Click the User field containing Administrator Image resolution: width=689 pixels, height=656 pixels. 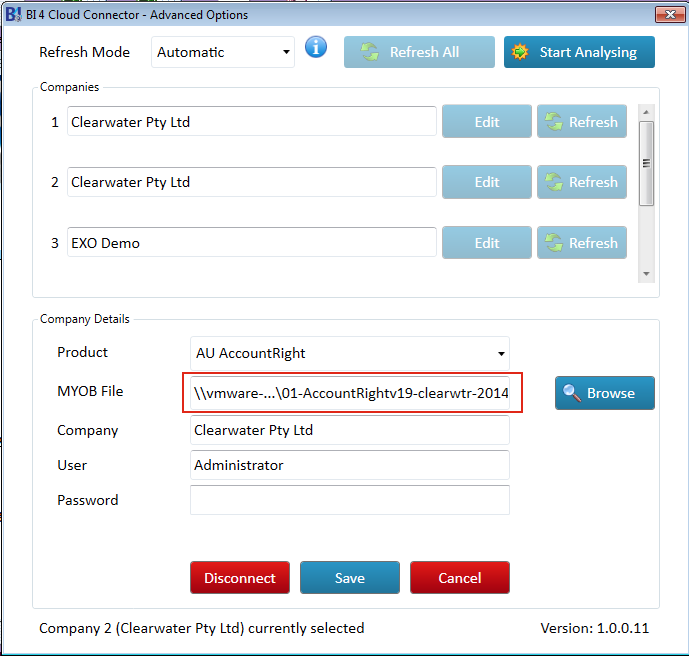click(x=350, y=465)
